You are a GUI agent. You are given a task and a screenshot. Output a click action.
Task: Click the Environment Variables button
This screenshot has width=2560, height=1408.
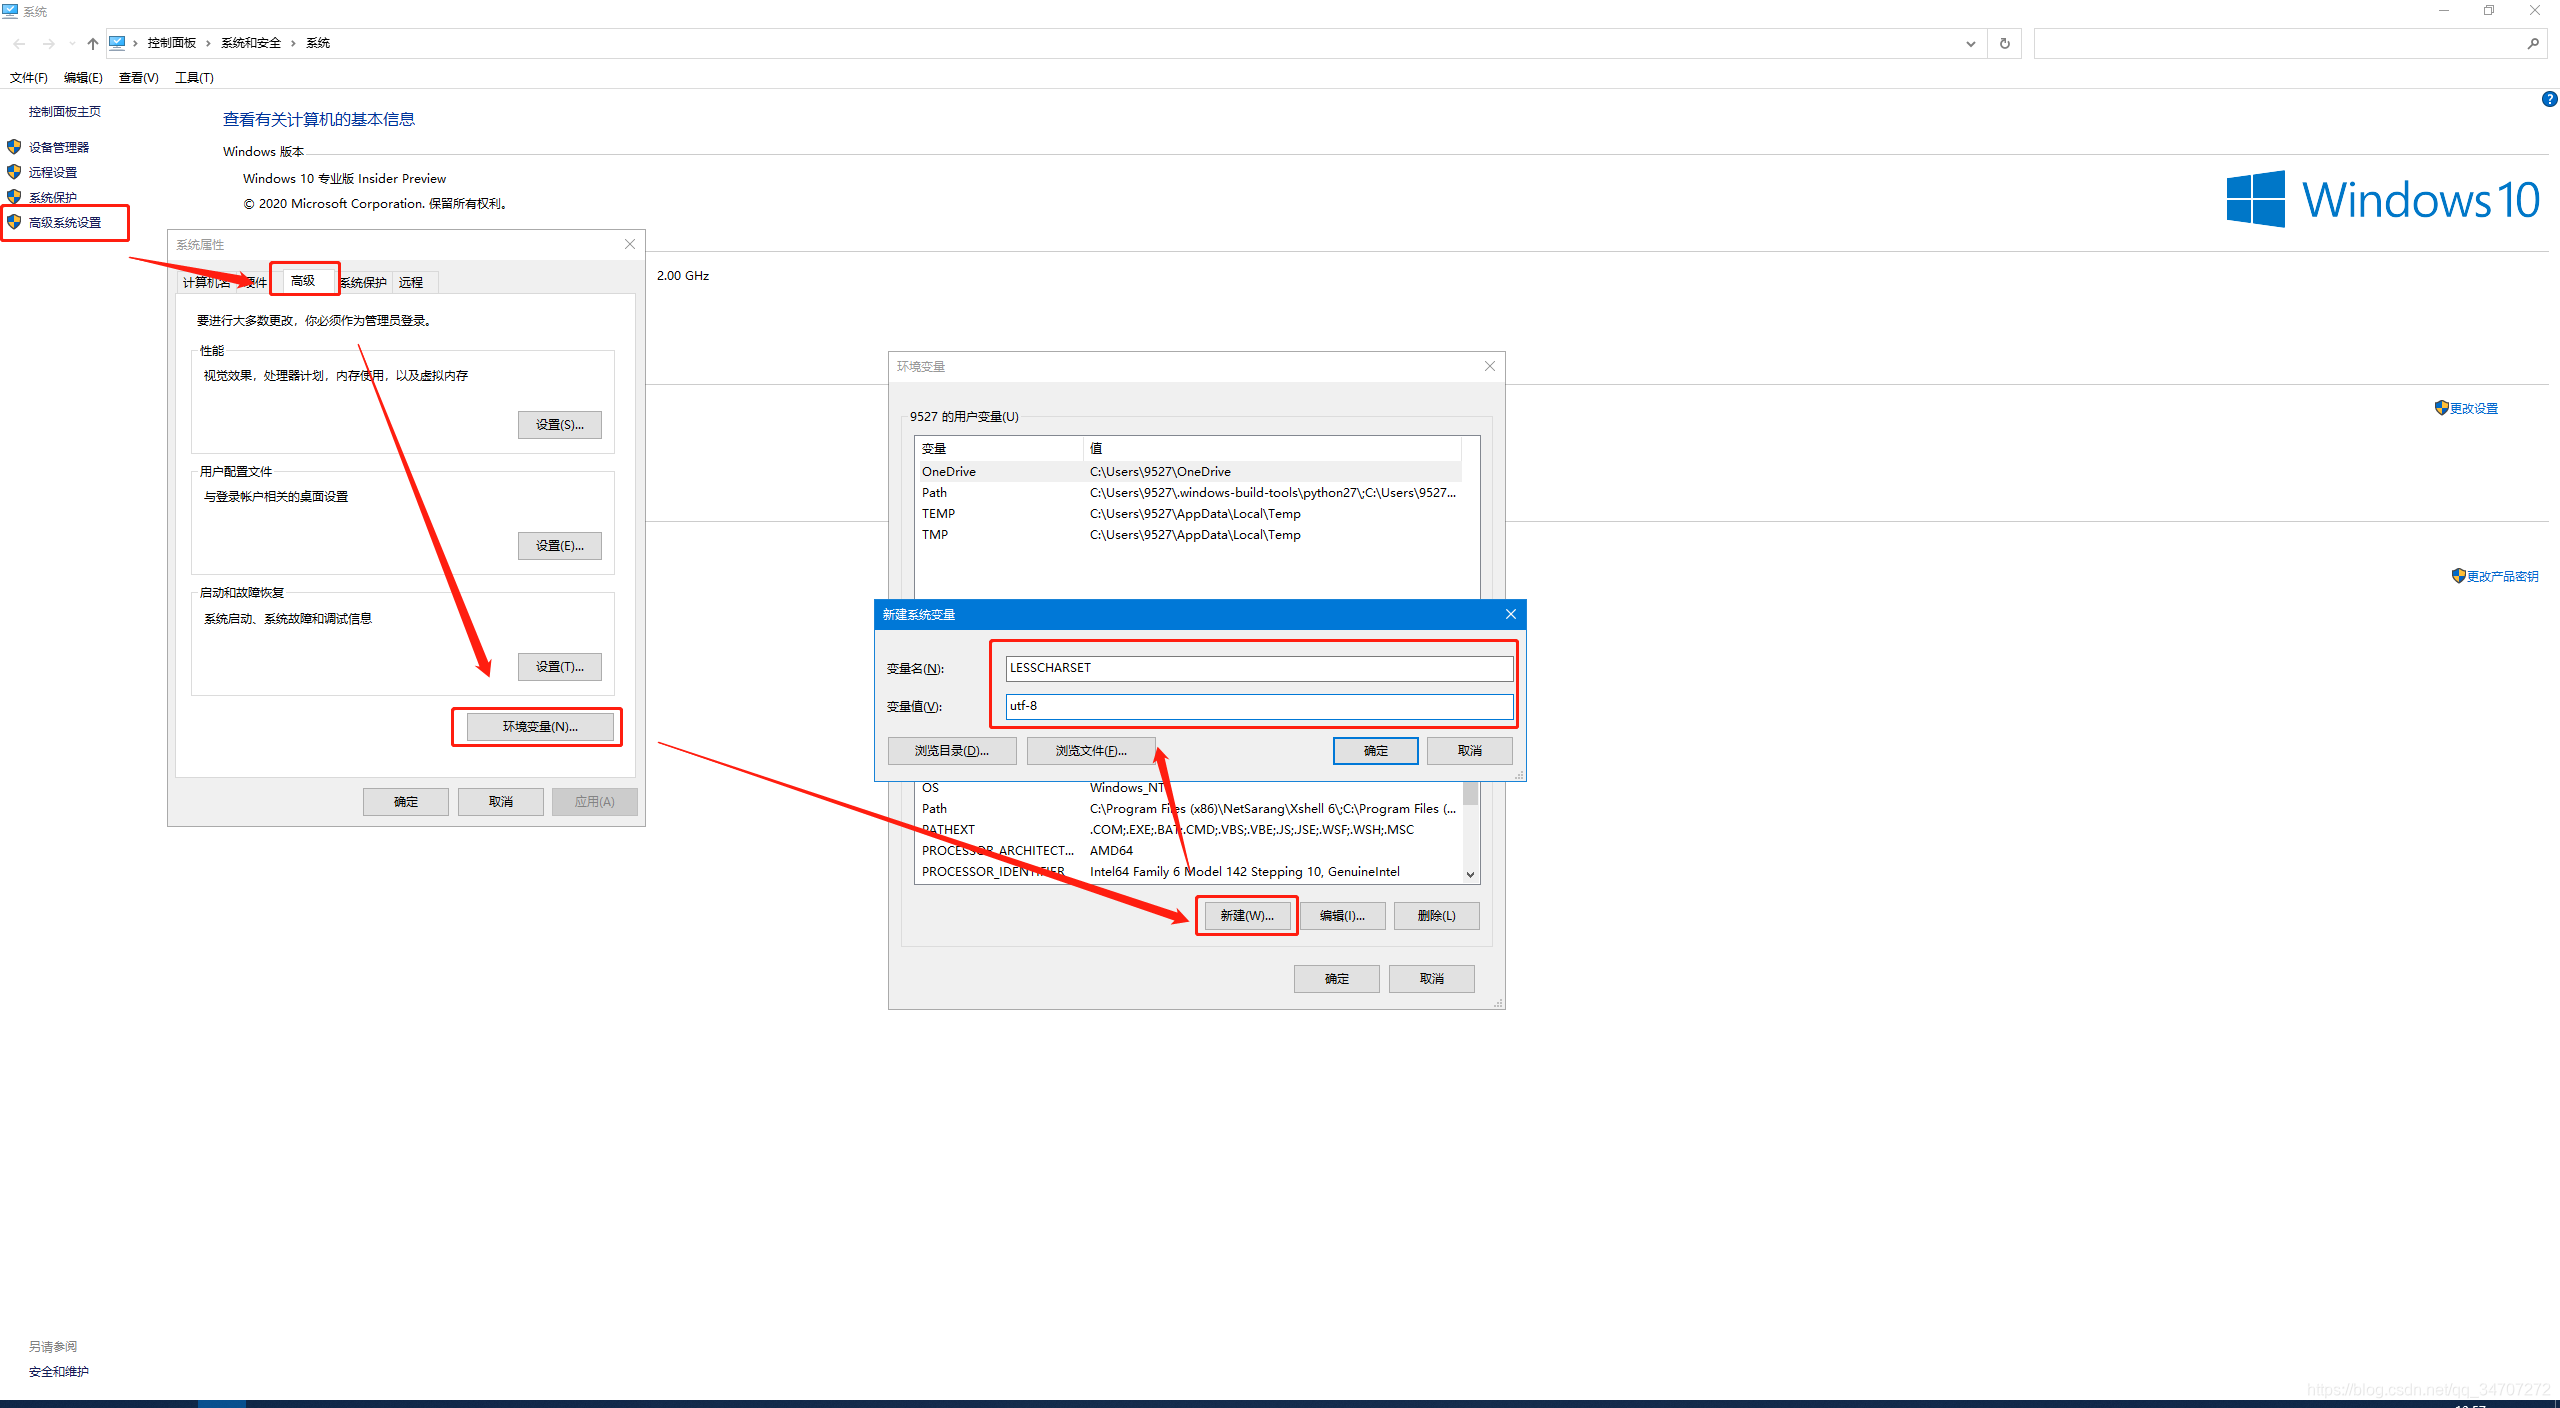tap(540, 727)
